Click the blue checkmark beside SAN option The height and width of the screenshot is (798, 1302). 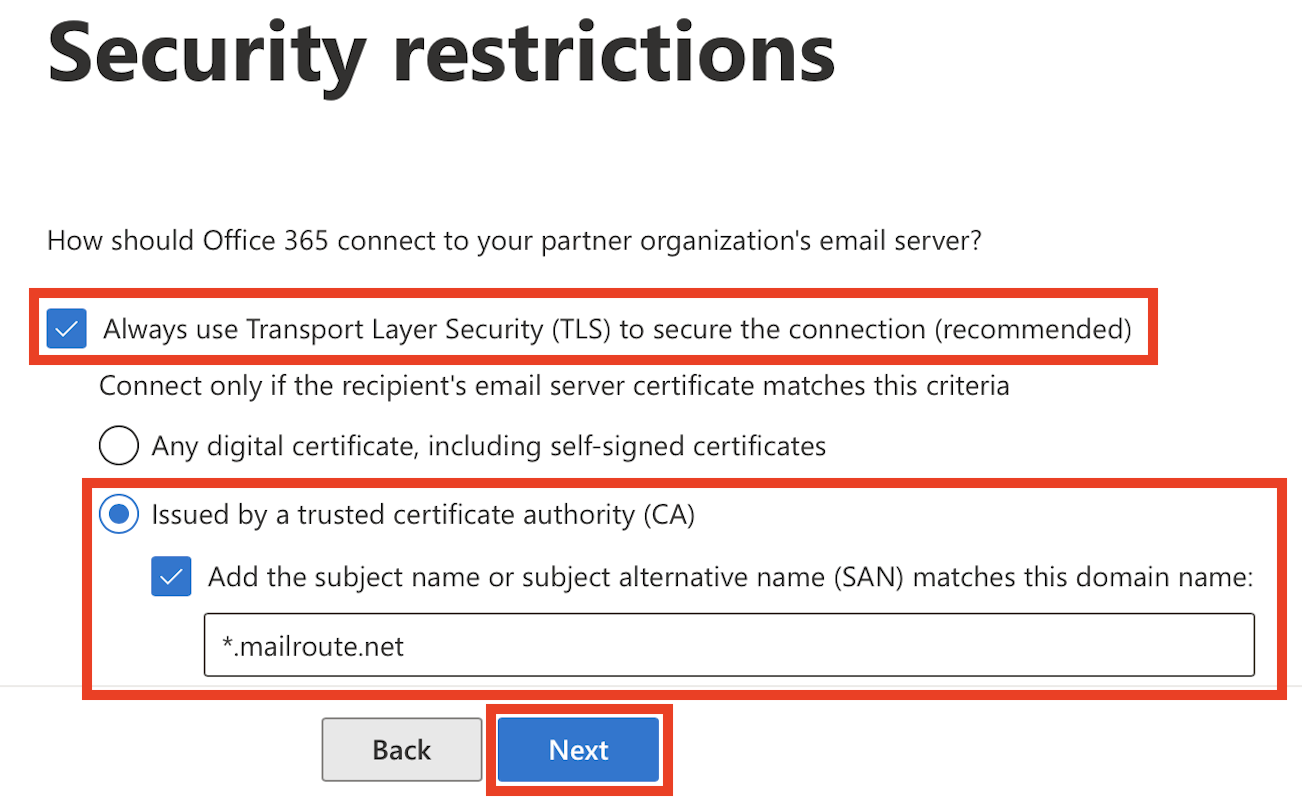171,577
